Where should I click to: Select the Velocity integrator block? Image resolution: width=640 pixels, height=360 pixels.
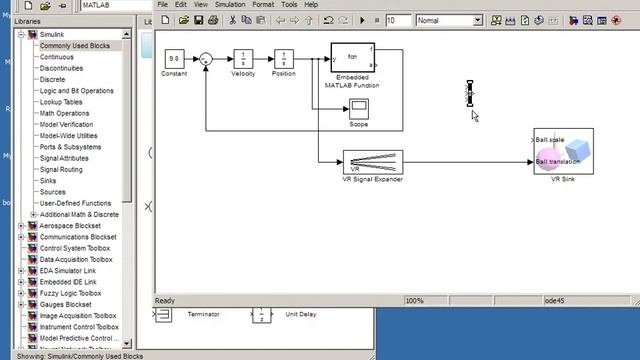[243, 59]
